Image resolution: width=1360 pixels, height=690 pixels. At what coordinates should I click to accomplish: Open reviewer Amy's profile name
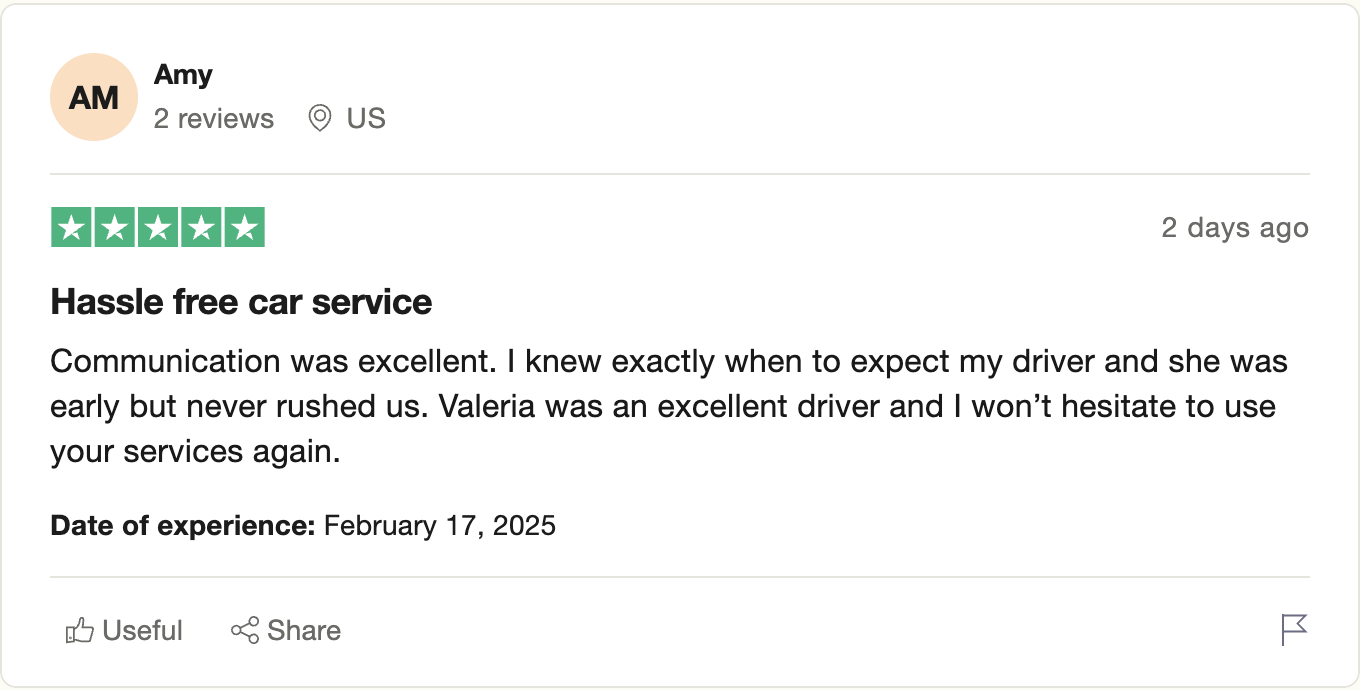tap(183, 75)
